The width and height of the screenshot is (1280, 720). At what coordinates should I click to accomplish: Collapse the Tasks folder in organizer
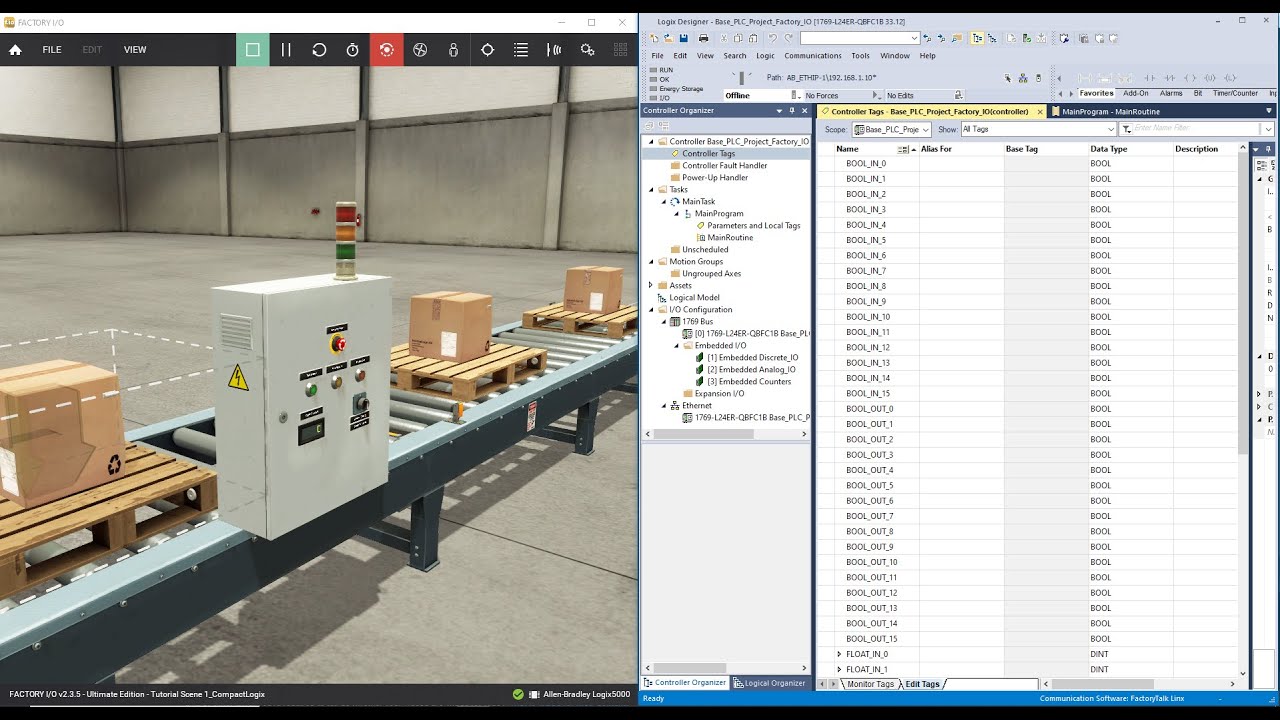tap(651, 190)
